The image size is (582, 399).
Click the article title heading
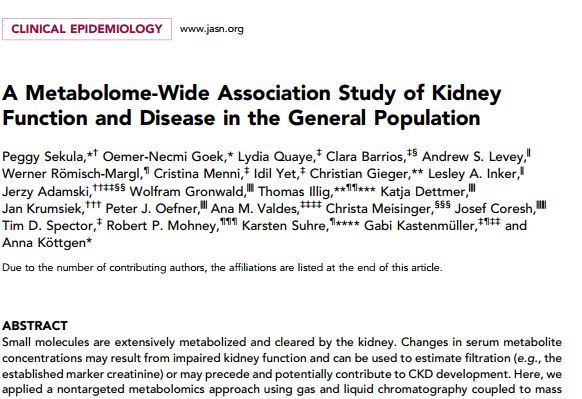coord(252,105)
